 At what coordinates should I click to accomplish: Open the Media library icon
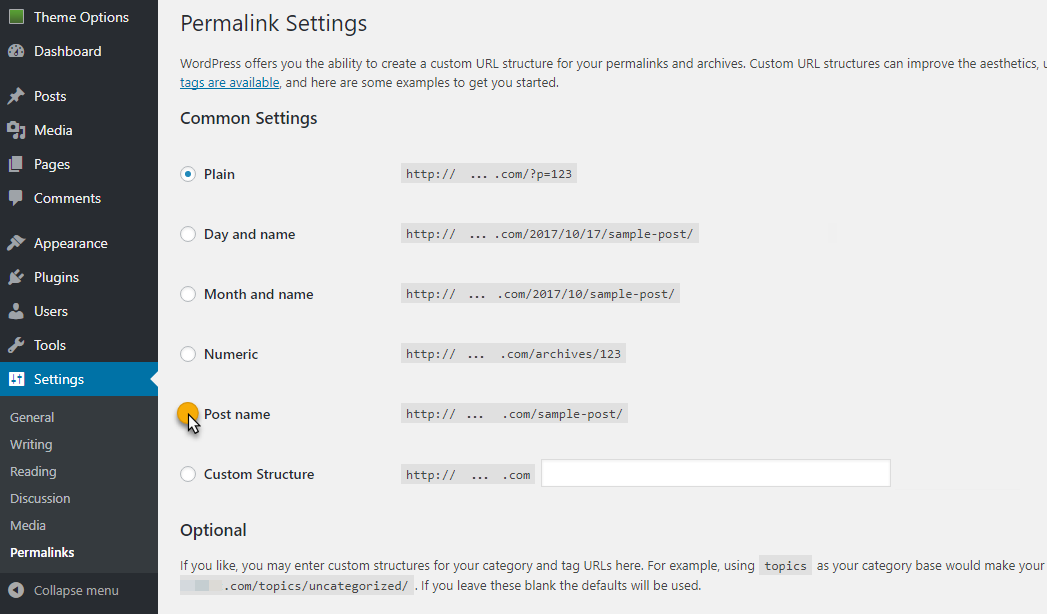coord(18,130)
